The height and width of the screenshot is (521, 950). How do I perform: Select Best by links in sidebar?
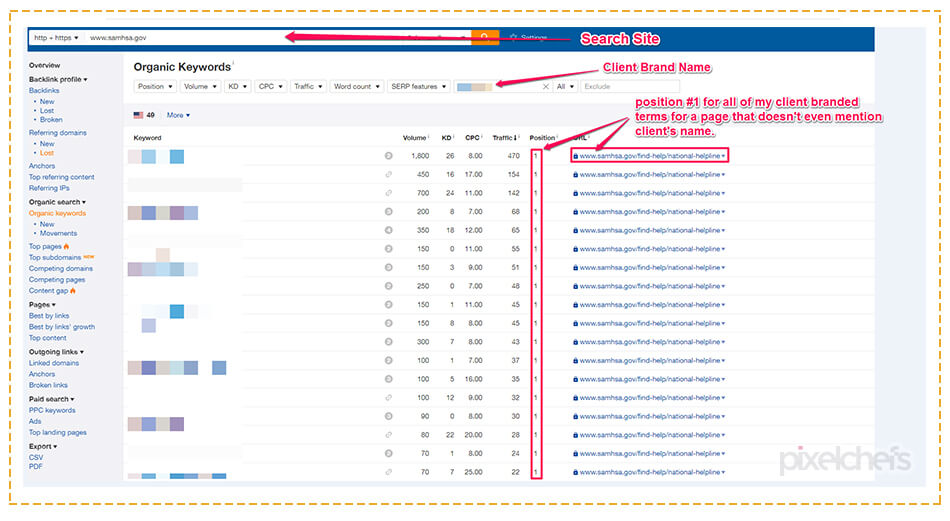[x=48, y=316]
